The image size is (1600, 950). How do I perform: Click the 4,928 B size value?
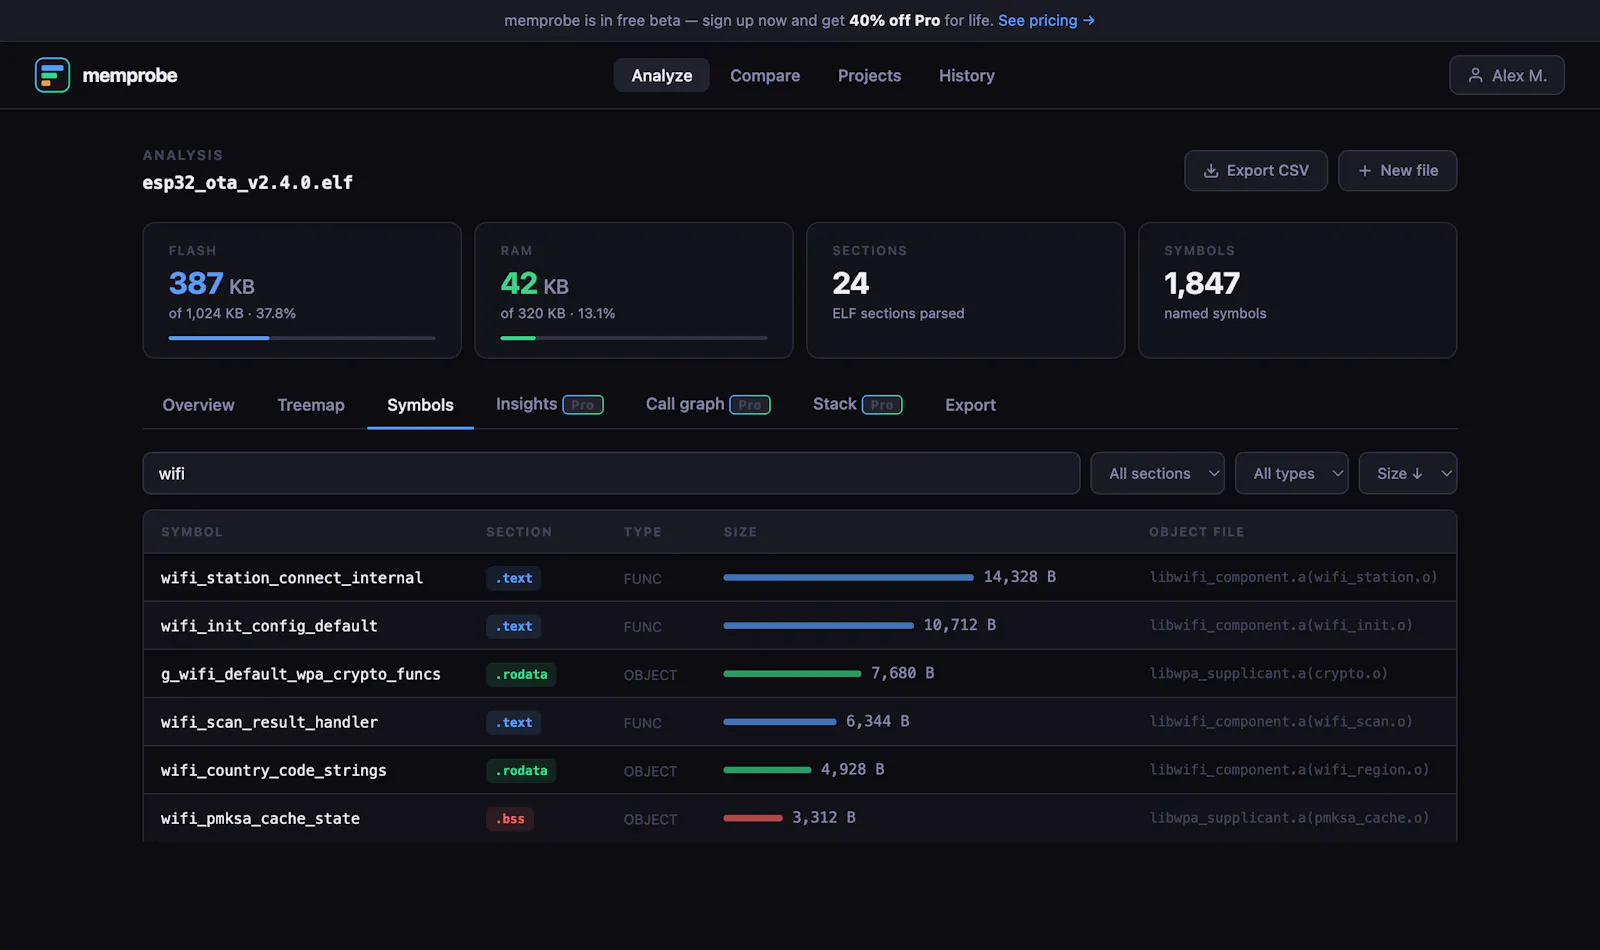[x=853, y=769]
